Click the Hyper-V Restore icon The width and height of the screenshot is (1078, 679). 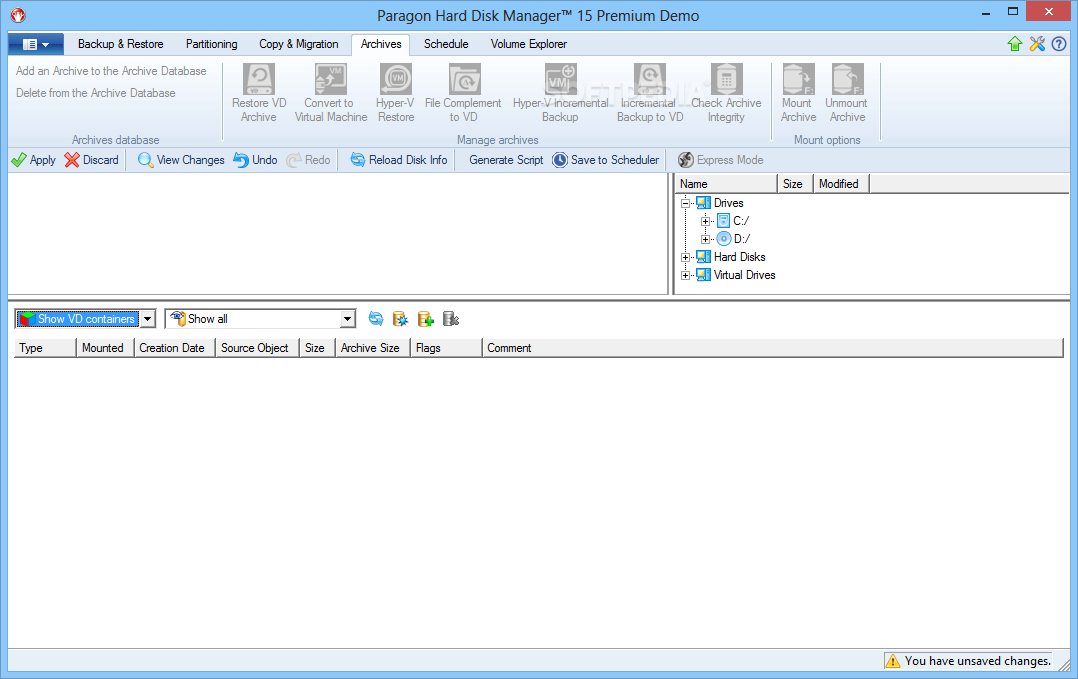(x=396, y=79)
